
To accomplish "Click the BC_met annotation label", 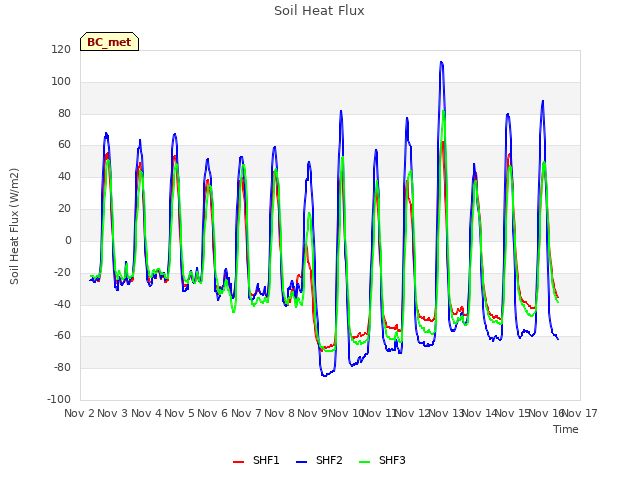I will 109,42.
